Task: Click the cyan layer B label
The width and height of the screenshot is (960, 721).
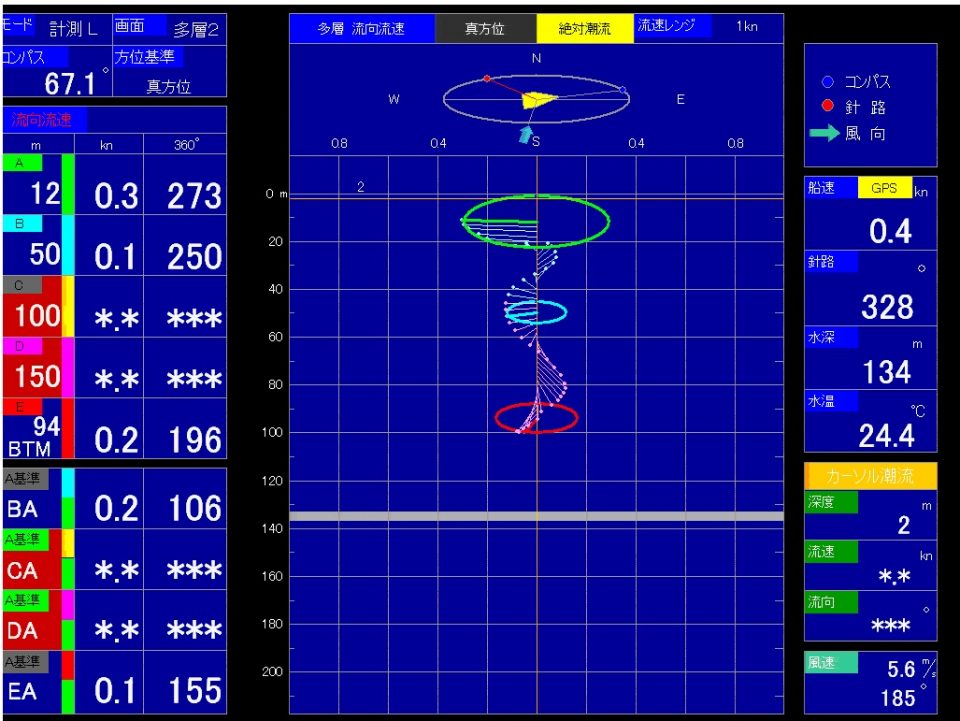Action: pyautogui.click(x=22, y=223)
